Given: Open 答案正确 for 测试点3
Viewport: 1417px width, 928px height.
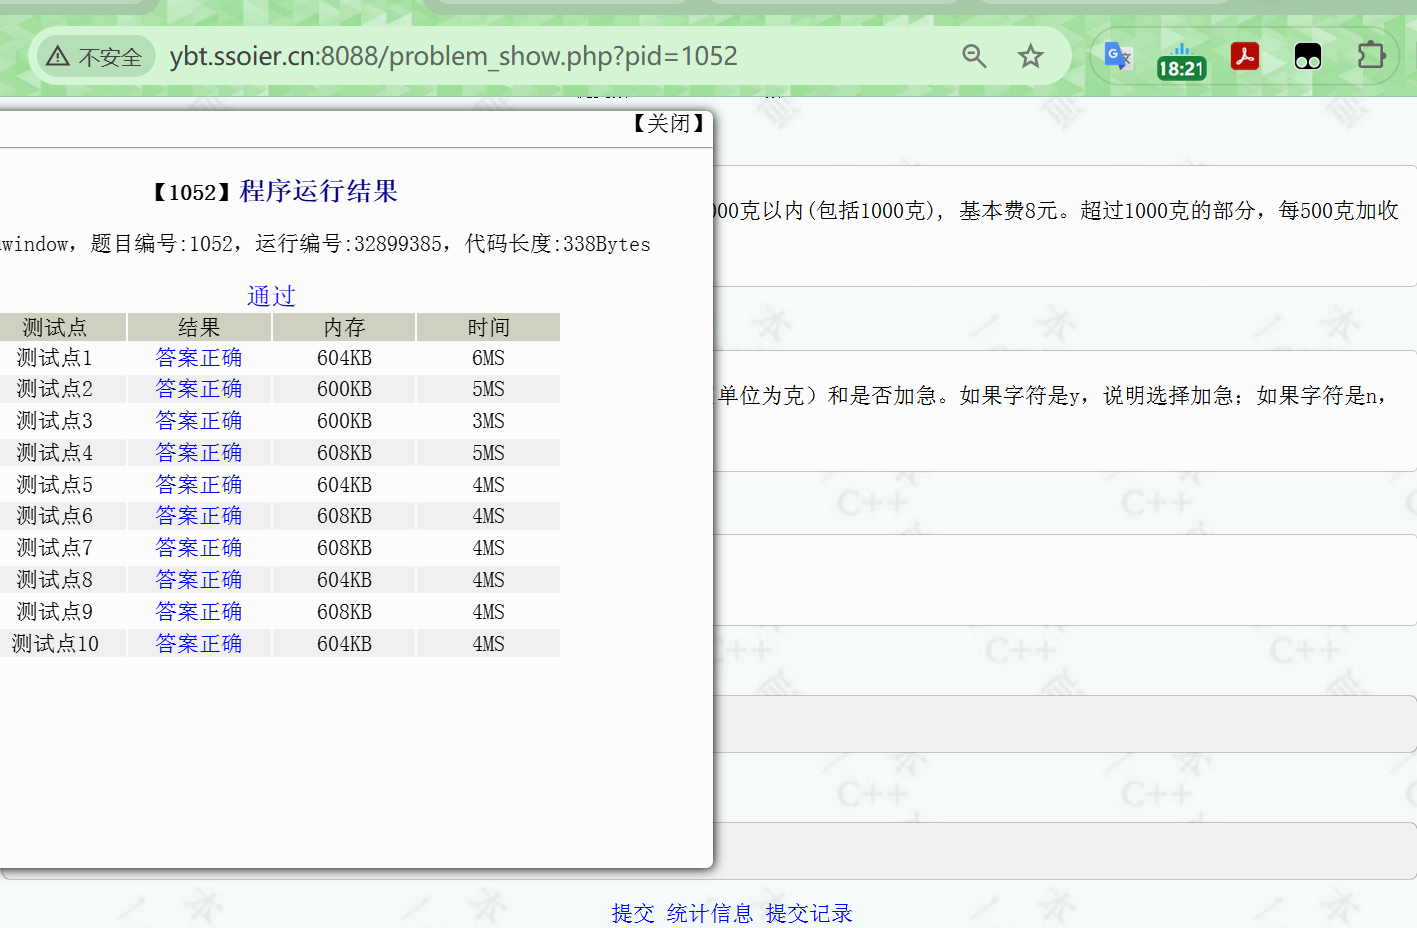Looking at the screenshot, I should [199, 421].
